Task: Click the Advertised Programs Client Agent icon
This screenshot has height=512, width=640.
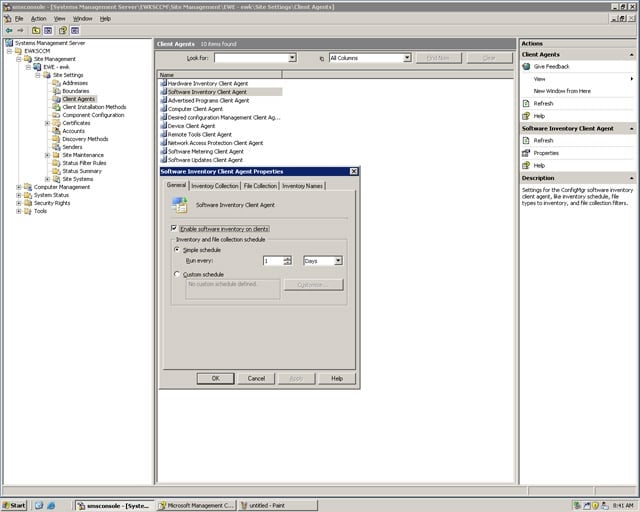Action: pyautogui.click(x=164, y=100)
